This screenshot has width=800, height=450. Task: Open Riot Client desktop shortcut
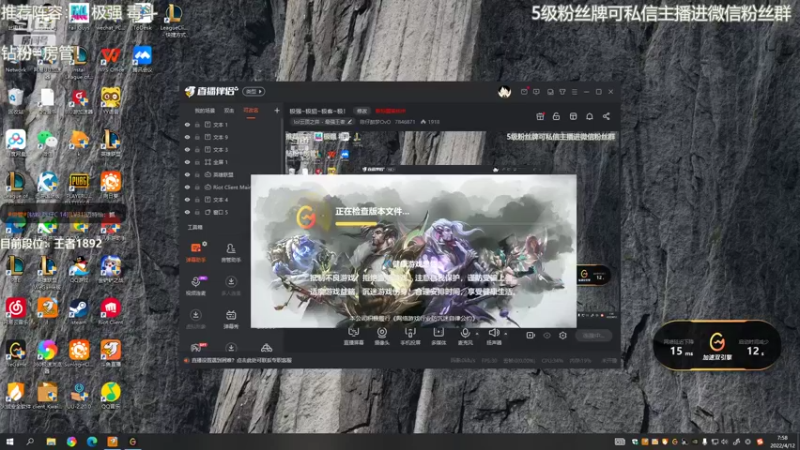(110, 311)
